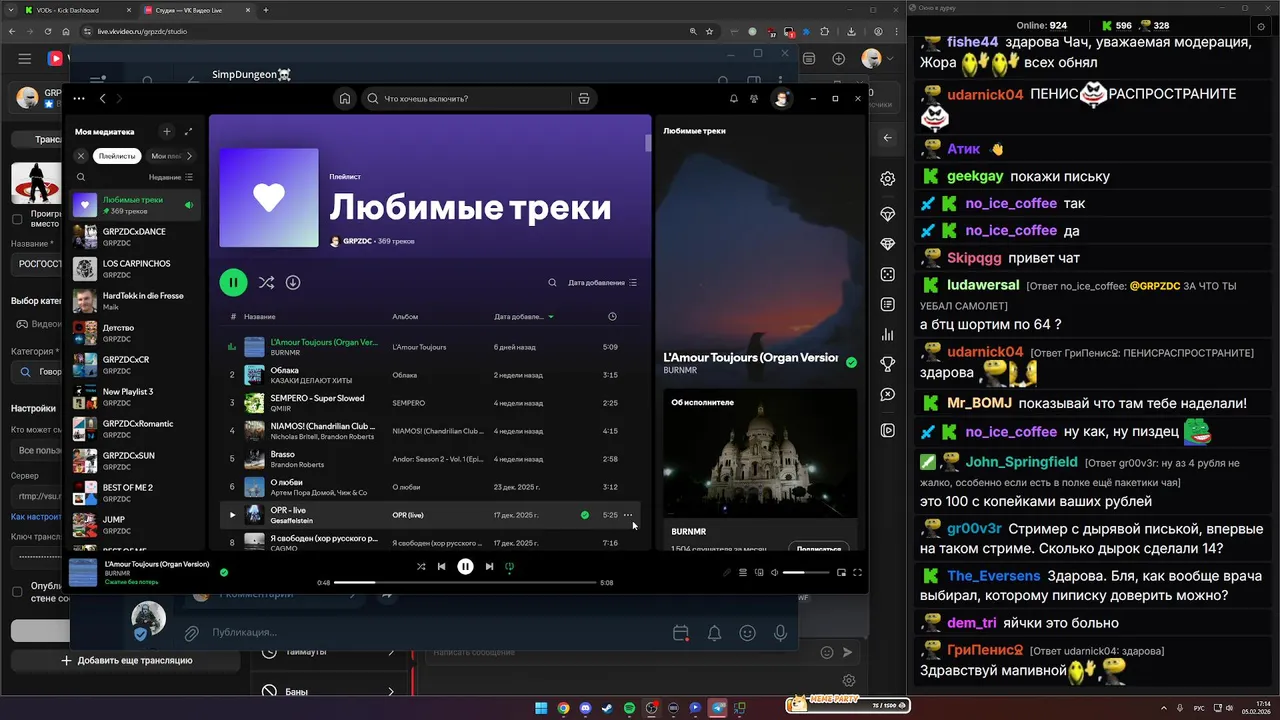
Task: Toggle liked check in player bar
Action: pyautogui.click(x=224, y=572)
